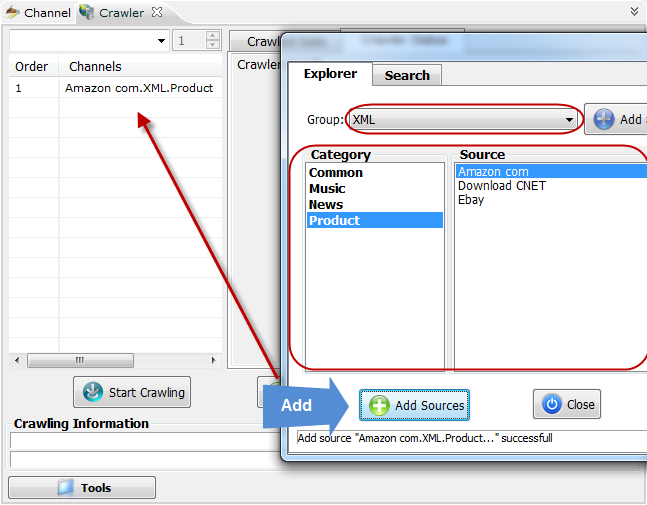The height and width of the screenshot is (505, 647).
Task: Click the Crawler tab globe icon
Action: (x=87, y=12)
